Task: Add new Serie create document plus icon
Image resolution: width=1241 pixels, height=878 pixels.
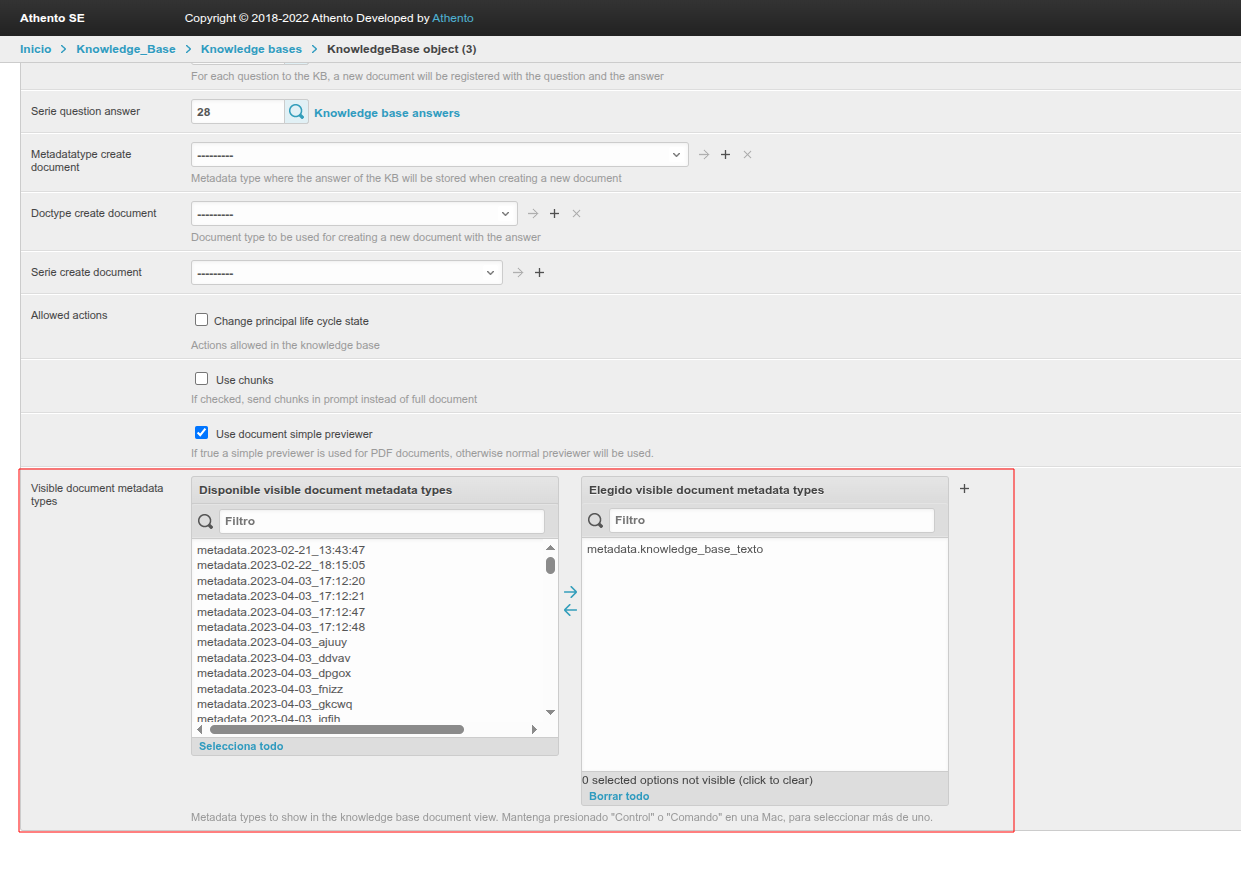Action: point(540,273)
